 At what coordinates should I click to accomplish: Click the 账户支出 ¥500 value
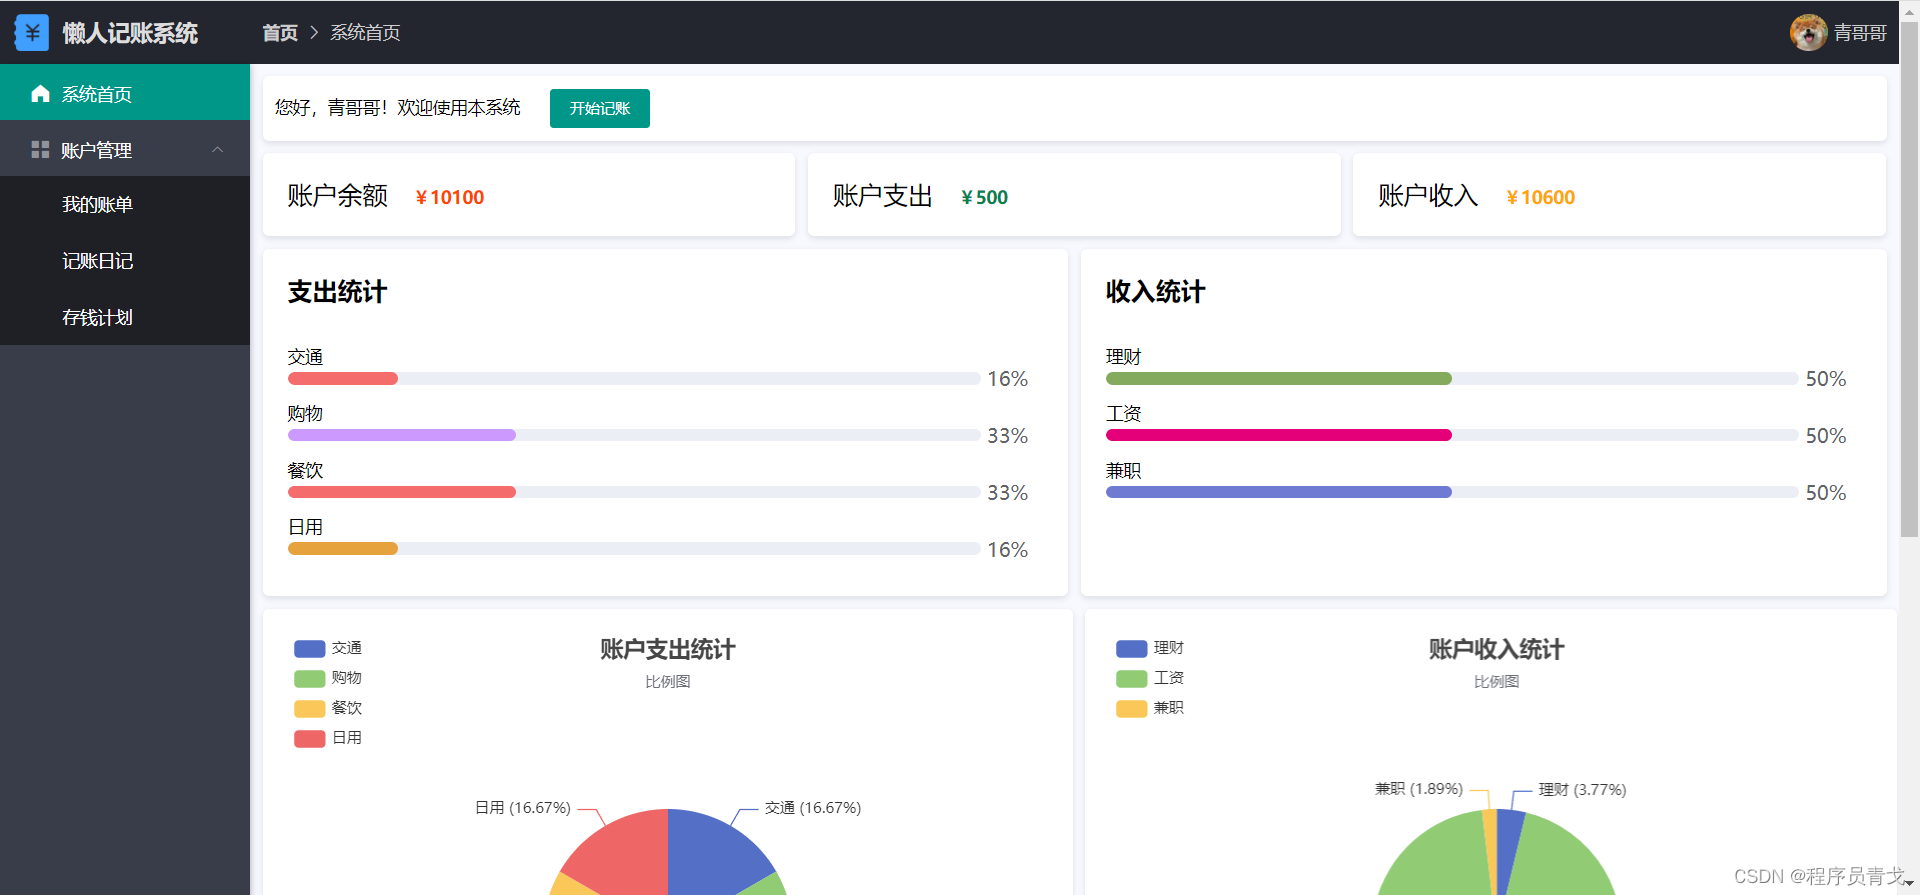[984, 197]
